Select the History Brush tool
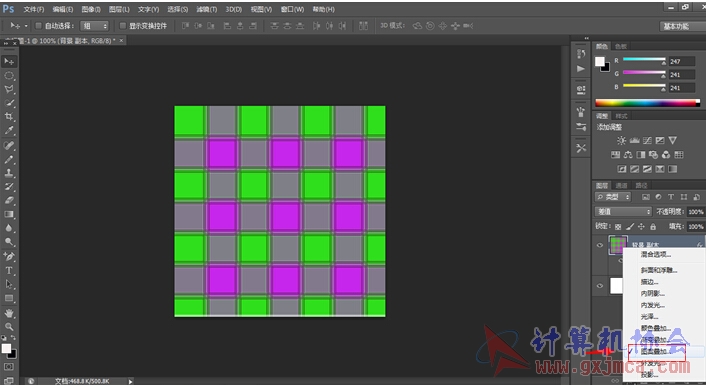706x385 pixels. (x=9, y=186)
